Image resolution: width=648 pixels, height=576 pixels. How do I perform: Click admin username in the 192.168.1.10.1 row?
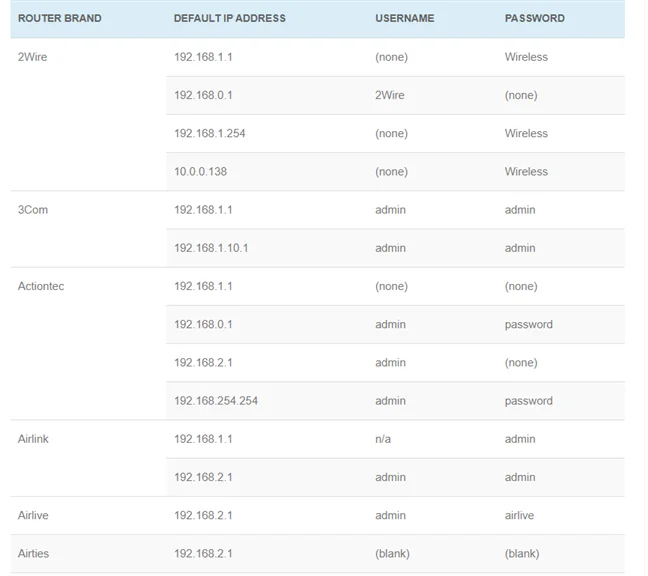pos(390,248)
